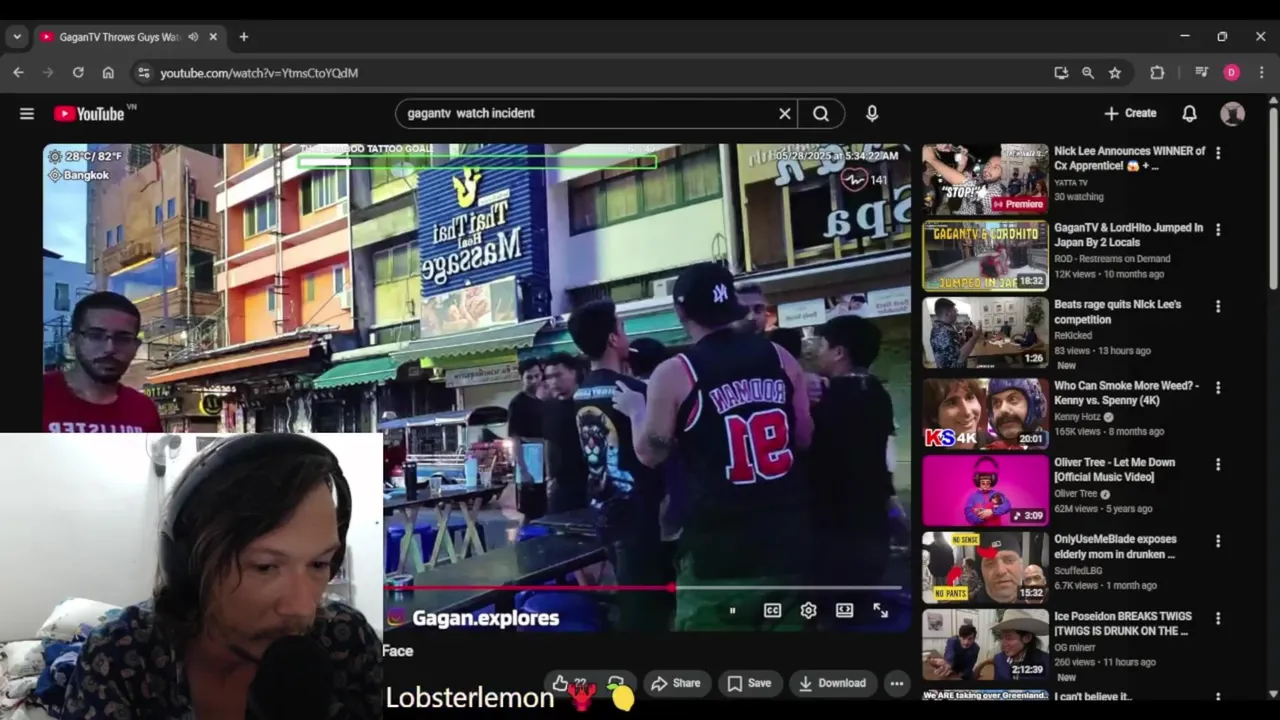
Task: Open the zoom magnifier in address bar
Action: [x=1088, y=73]
